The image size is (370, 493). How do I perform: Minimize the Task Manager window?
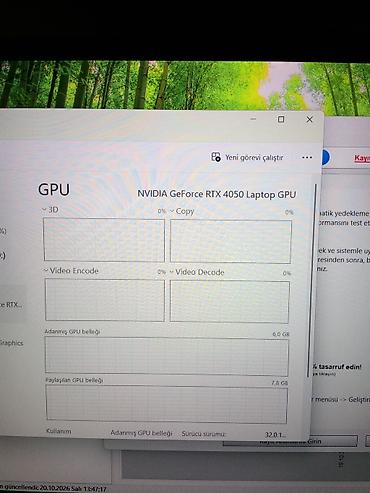tap(253, 119)
